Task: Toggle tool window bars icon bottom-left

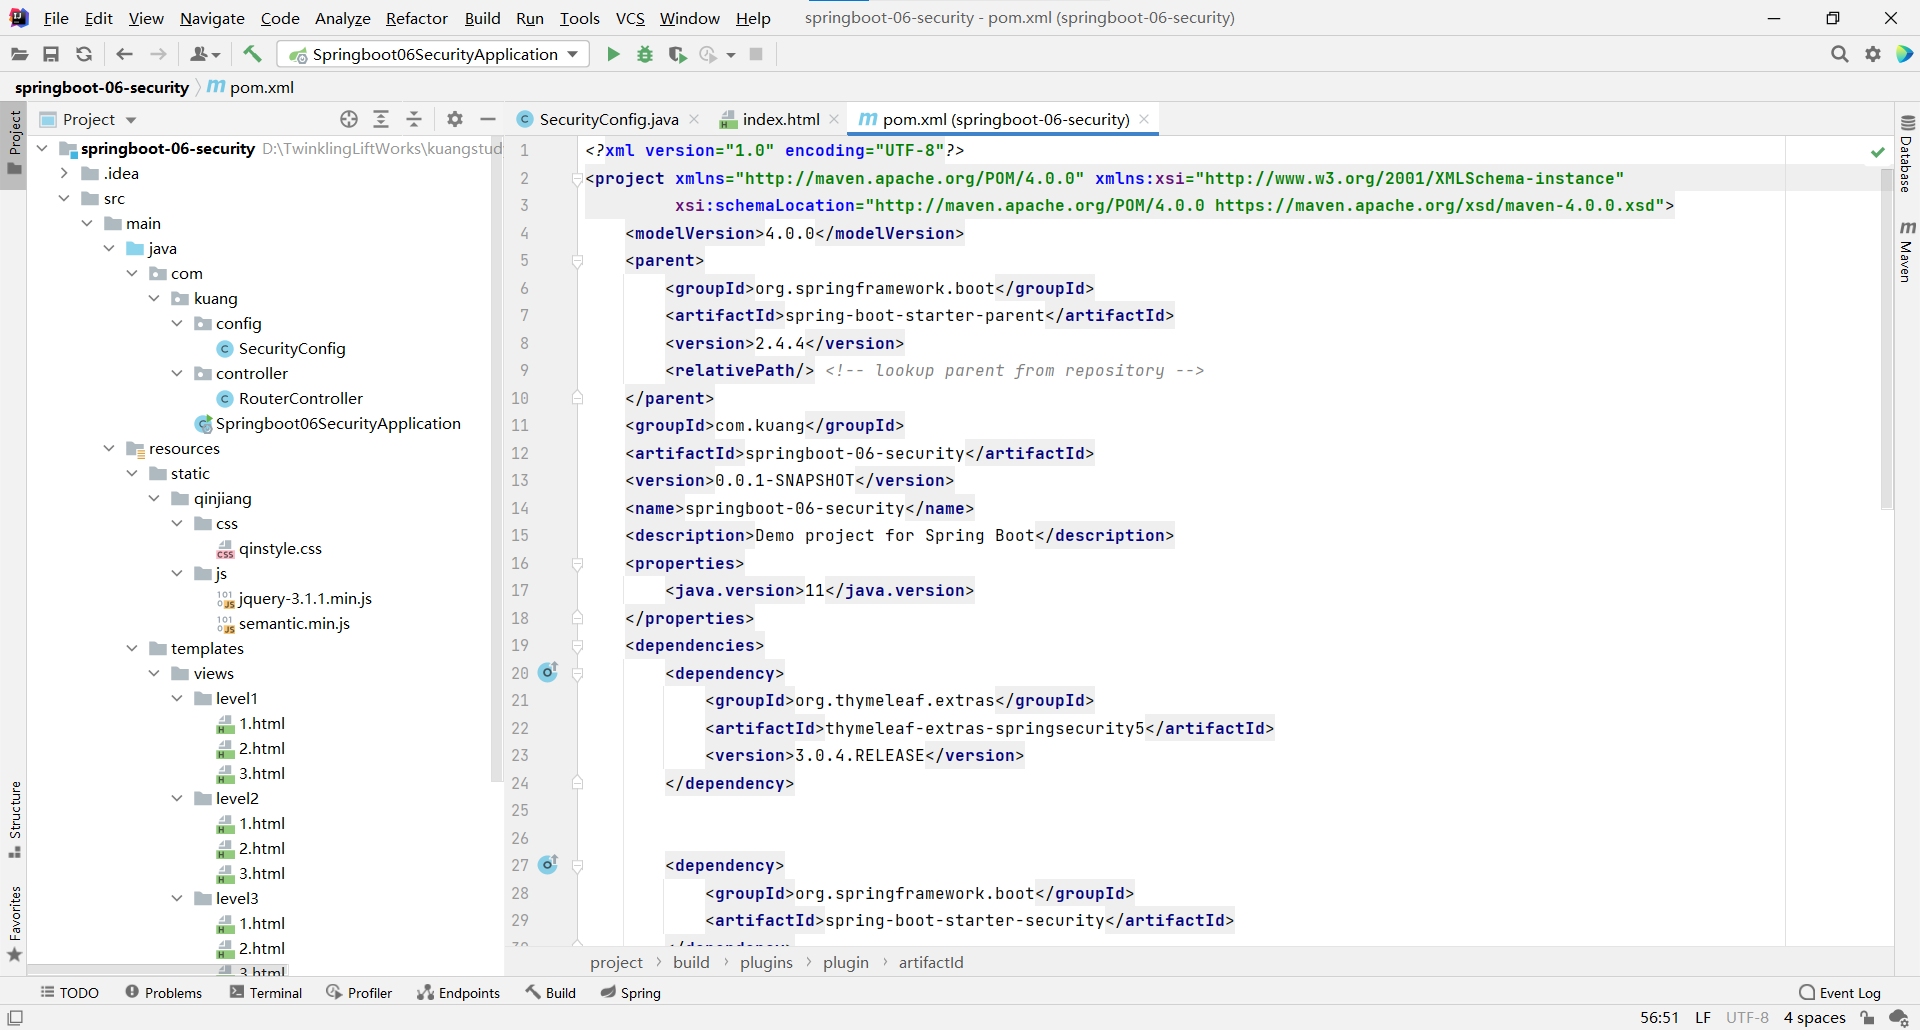Action: click(15, 1018)
